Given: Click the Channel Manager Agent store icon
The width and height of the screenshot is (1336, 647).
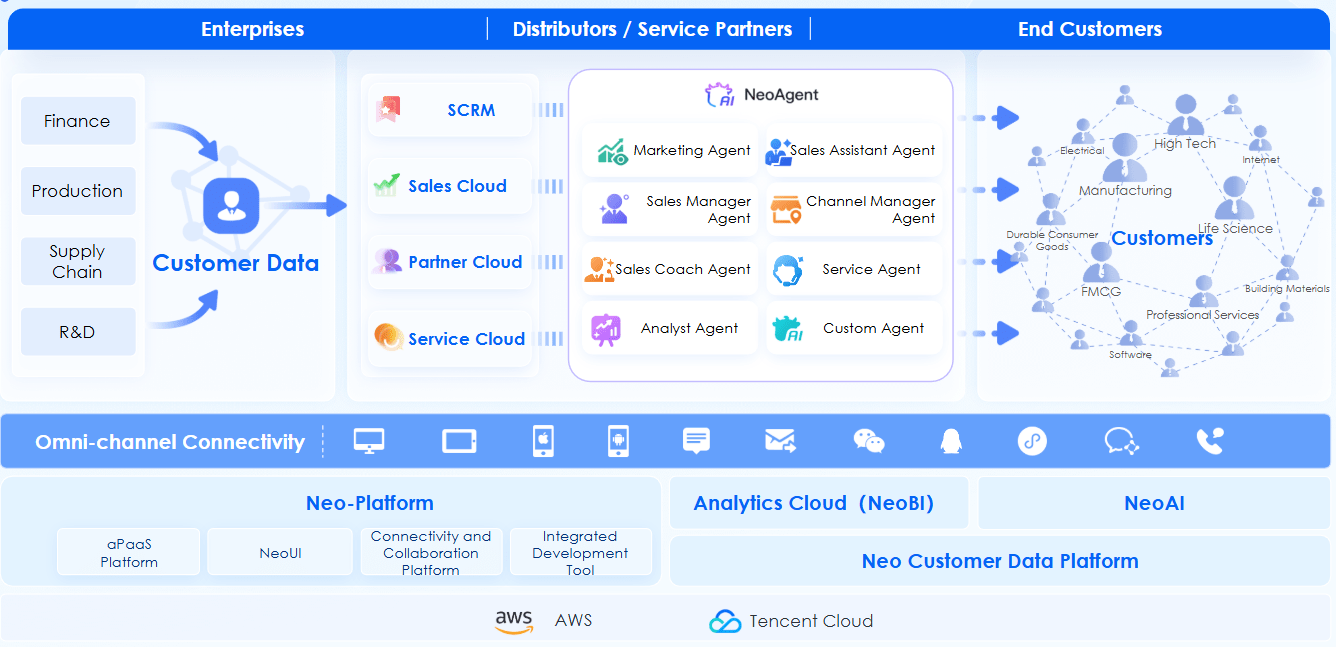Looking at the screenshot, I should coord(786,210).
